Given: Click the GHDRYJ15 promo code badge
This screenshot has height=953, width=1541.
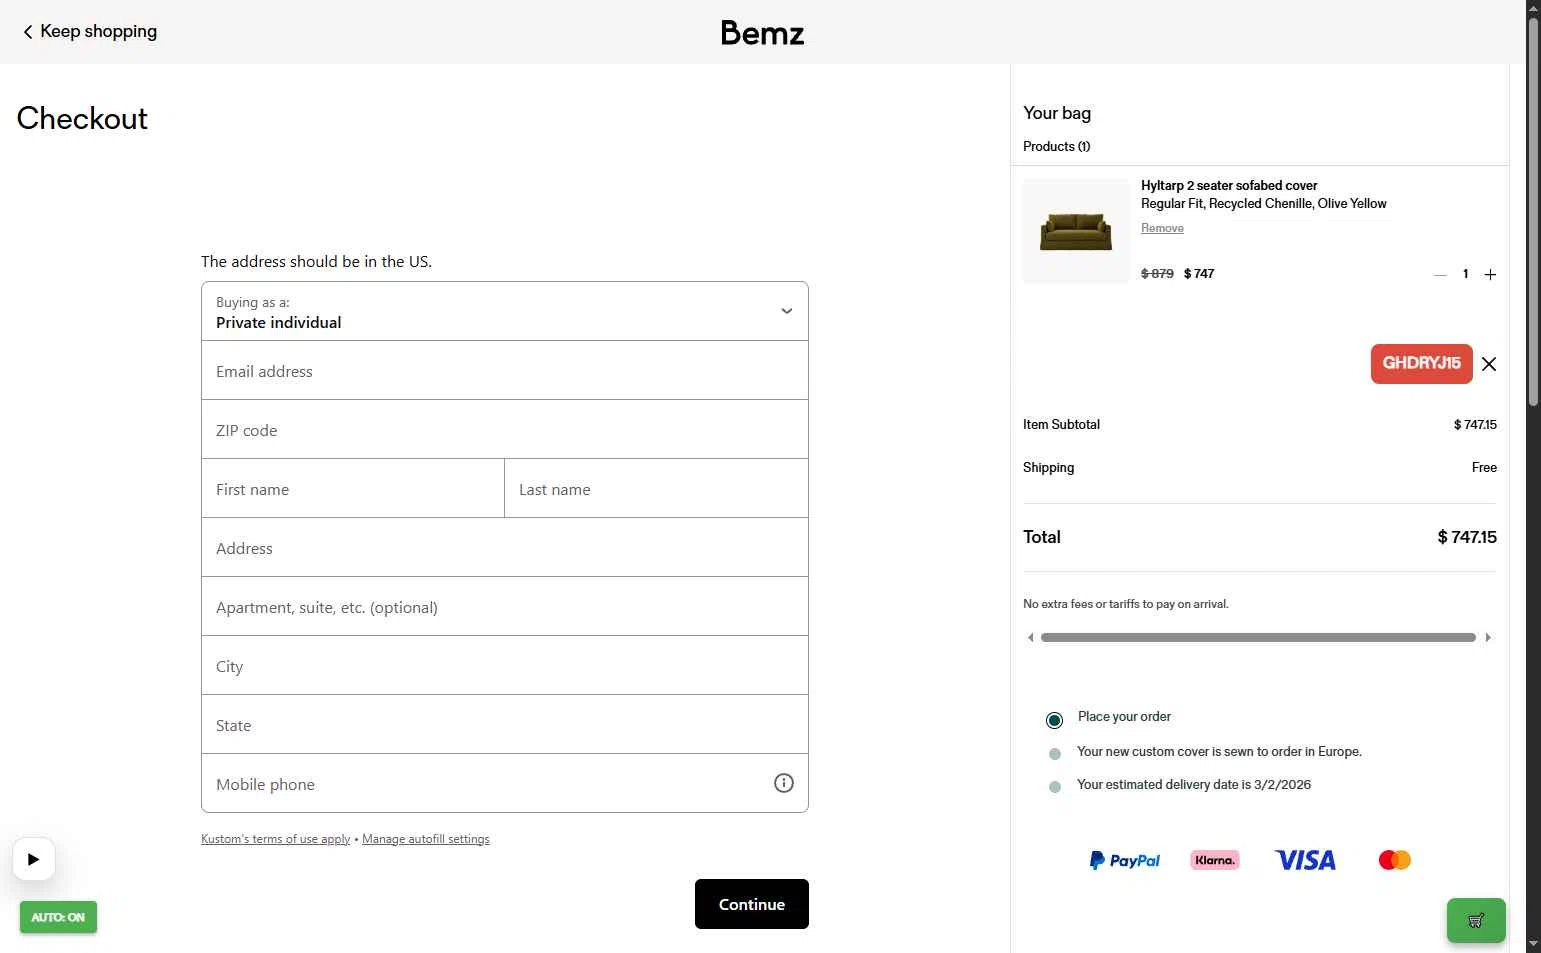Looking at the screenshot, I should (1421, 364).
